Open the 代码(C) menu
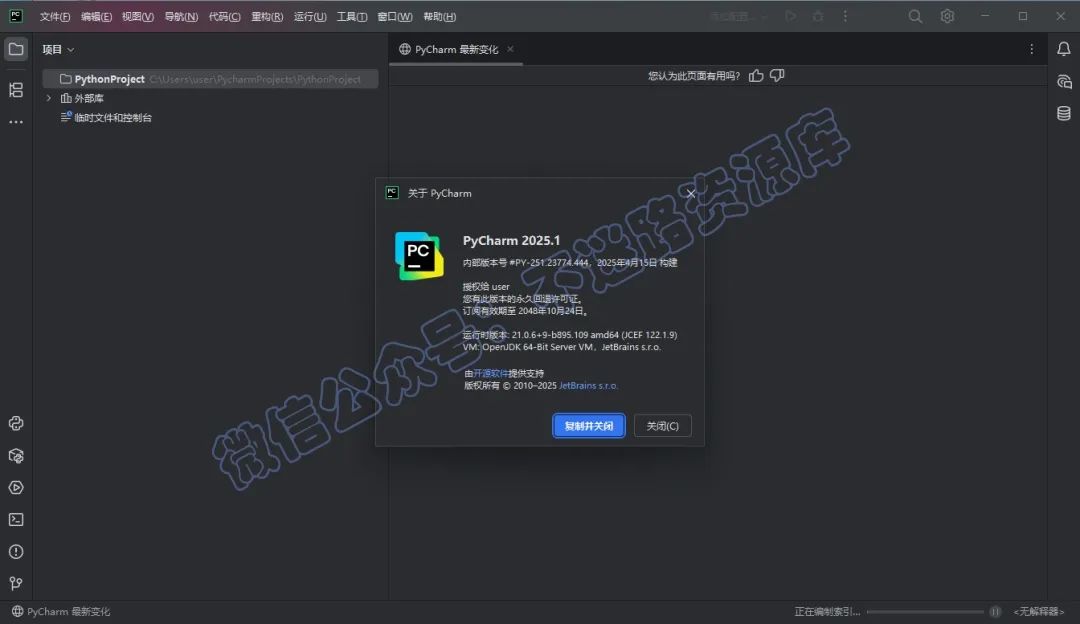 (225, 17)
